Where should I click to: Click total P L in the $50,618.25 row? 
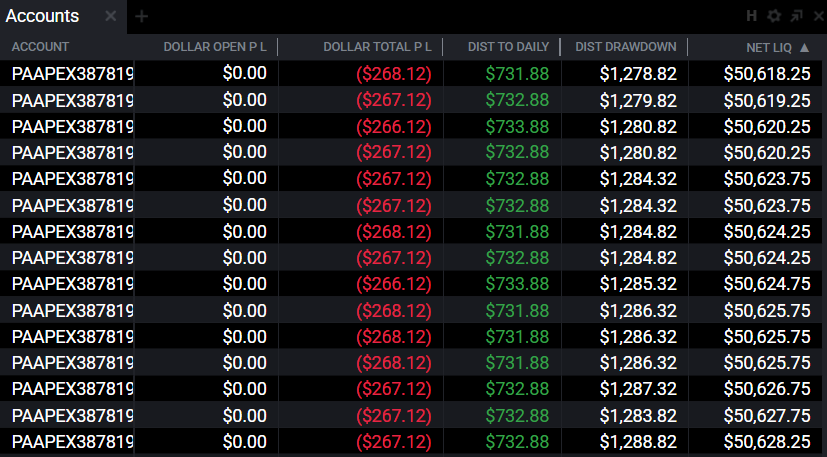tap(394, 73)
